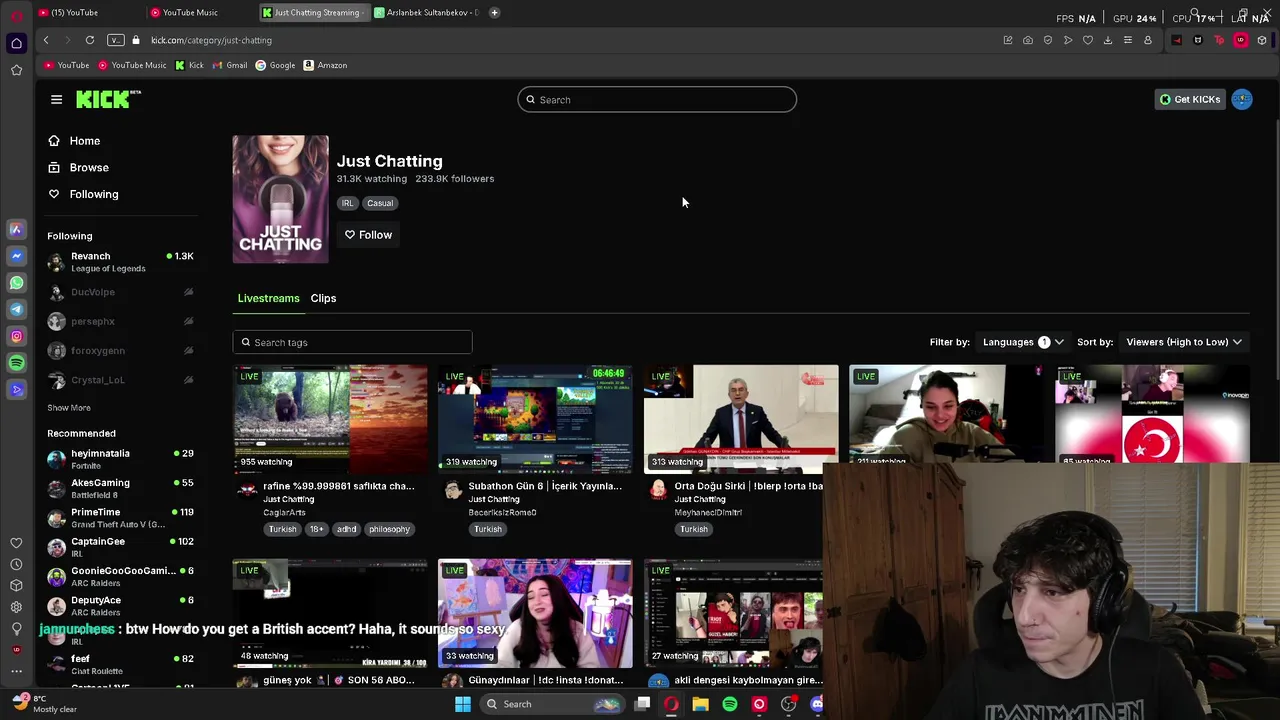Open Messenger in Opera sidebar
1280x720 pixels.
tap(16, 256)
